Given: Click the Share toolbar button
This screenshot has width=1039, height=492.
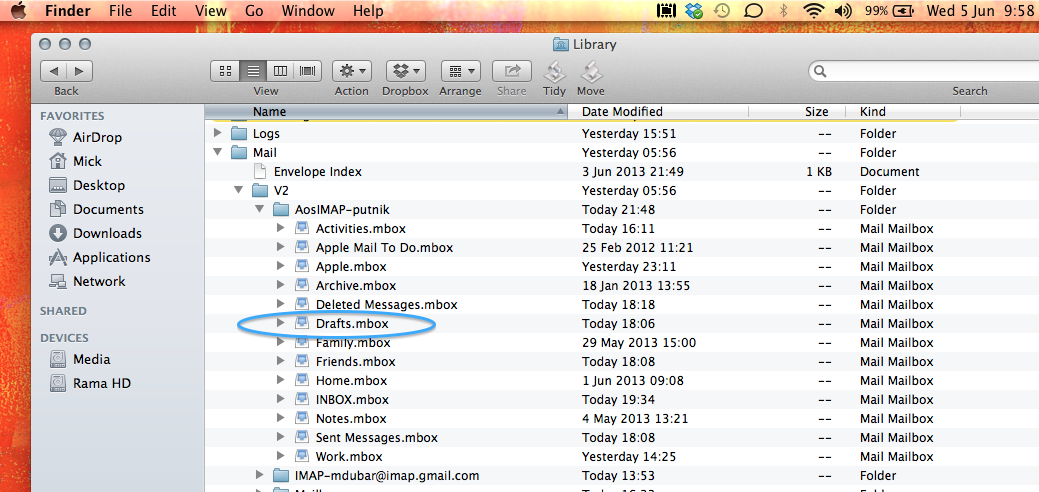Looking at the screenshot, I should (512, 70).
